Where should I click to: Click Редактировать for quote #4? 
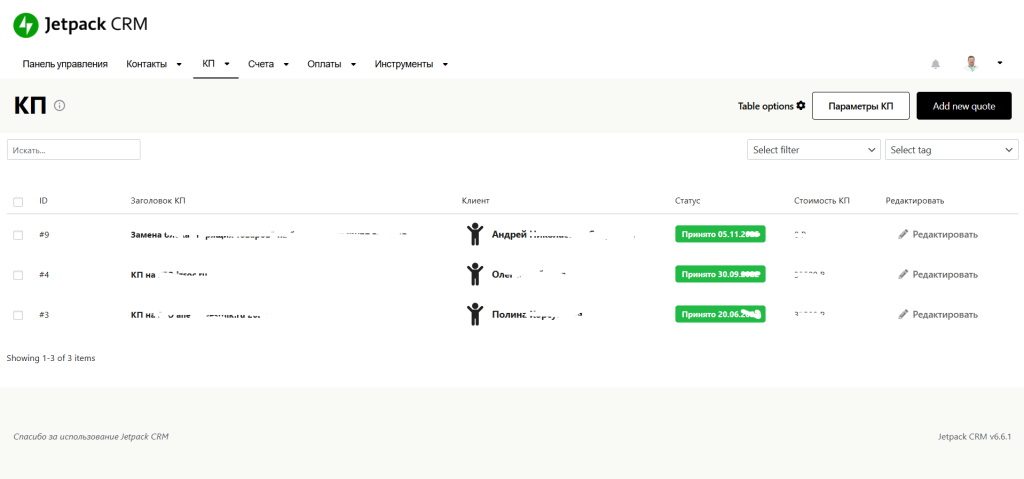click(x=945, y=274)
